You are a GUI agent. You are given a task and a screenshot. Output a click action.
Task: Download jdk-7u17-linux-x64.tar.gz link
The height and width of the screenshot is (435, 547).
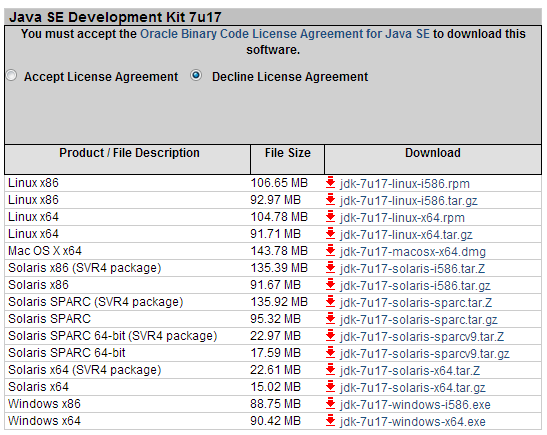pyautogui.click(x=406, y=235)
